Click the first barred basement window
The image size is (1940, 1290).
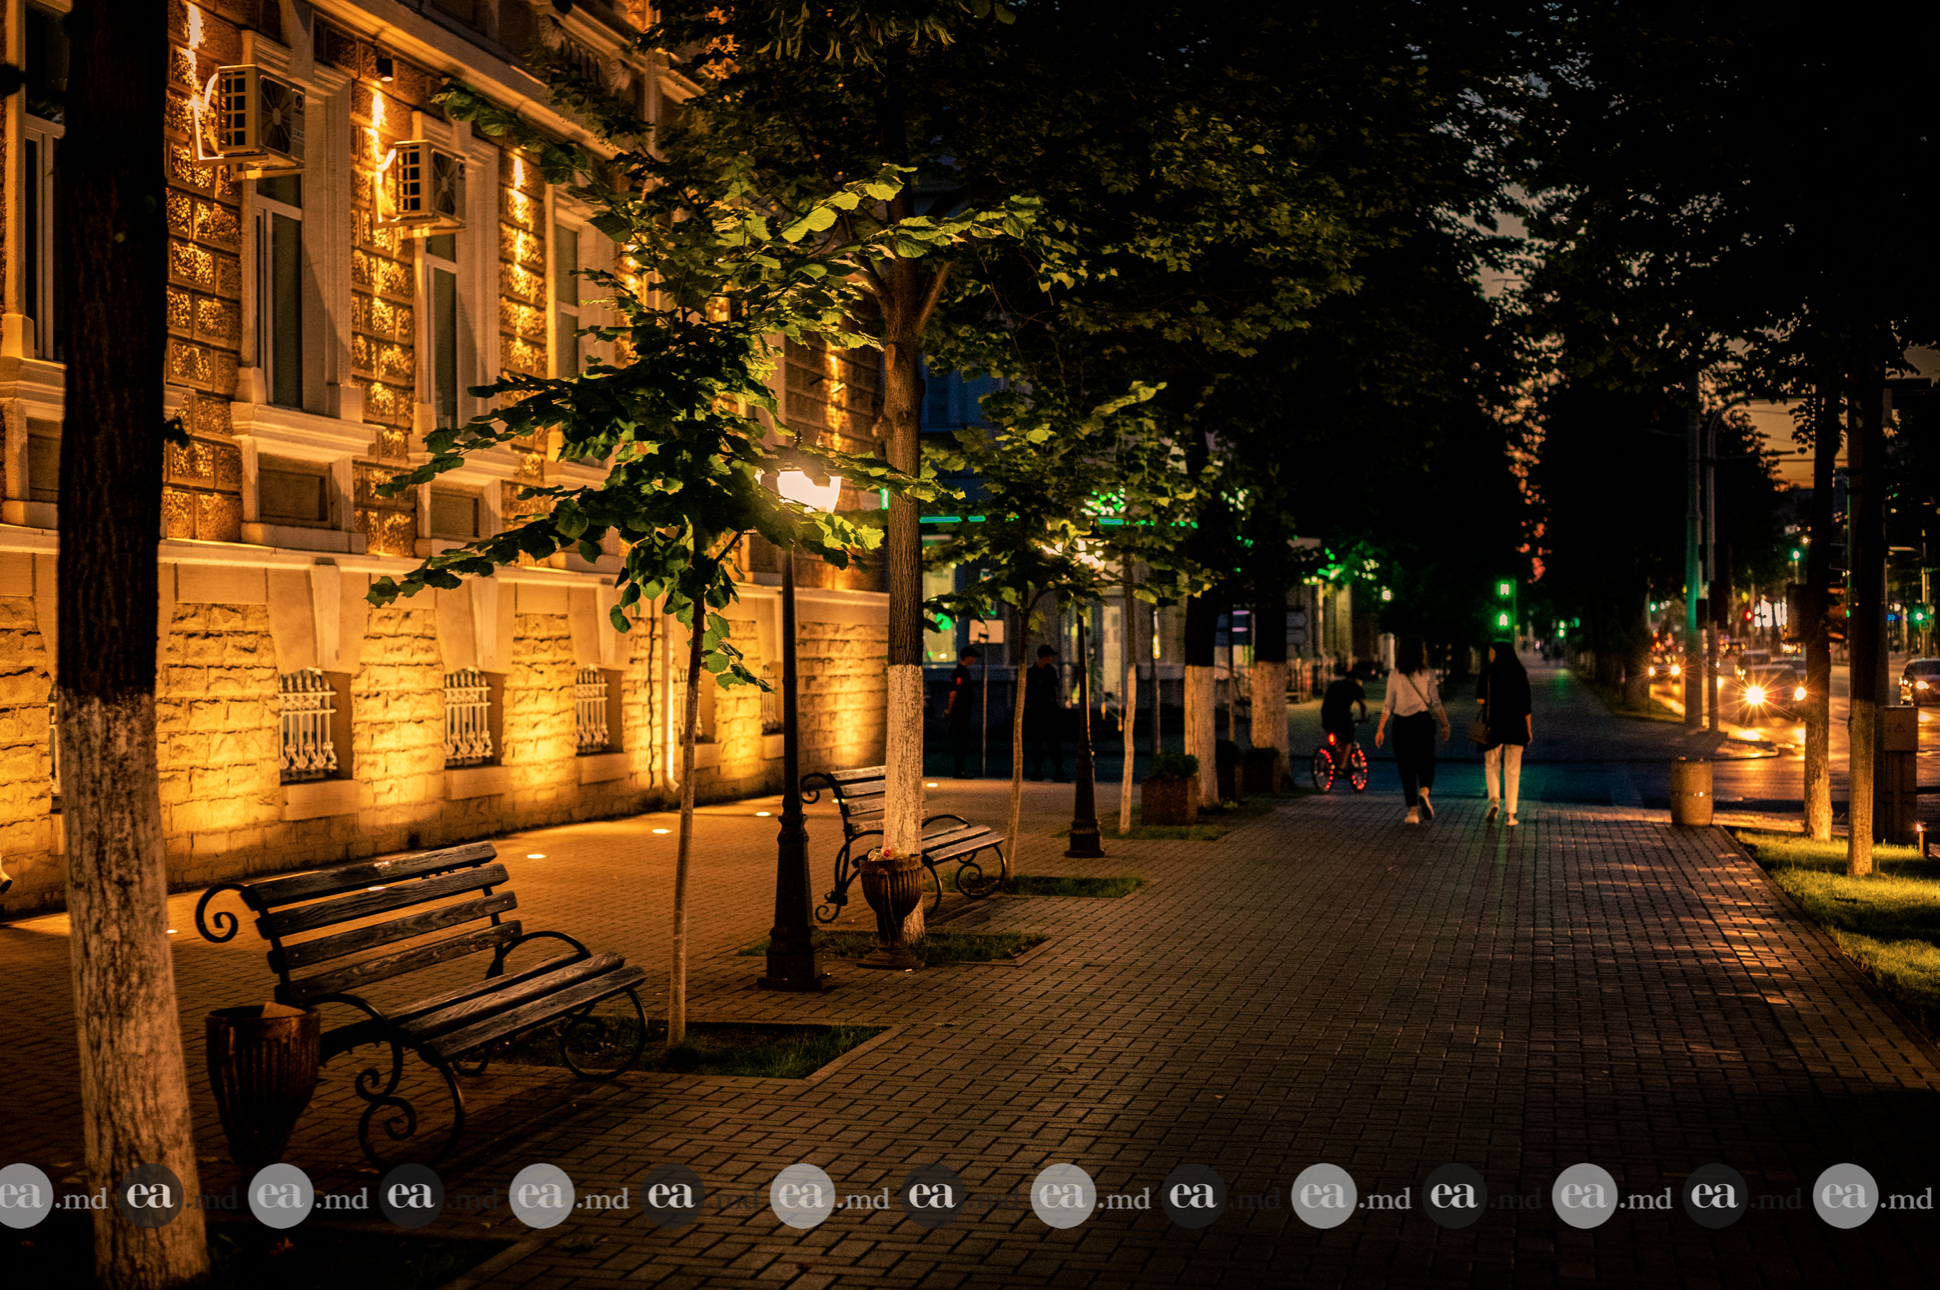tap(307, 724)
